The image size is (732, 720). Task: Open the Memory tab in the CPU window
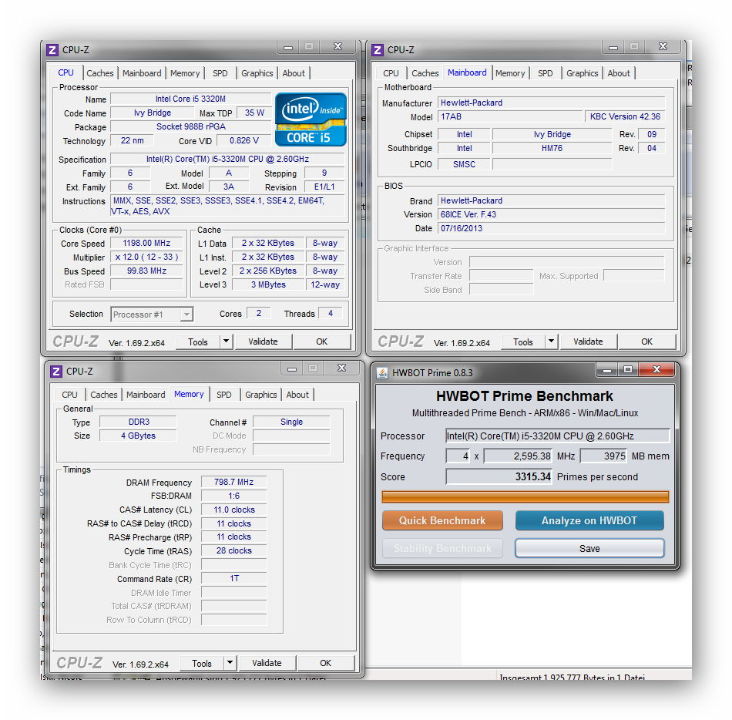point(184,73)
